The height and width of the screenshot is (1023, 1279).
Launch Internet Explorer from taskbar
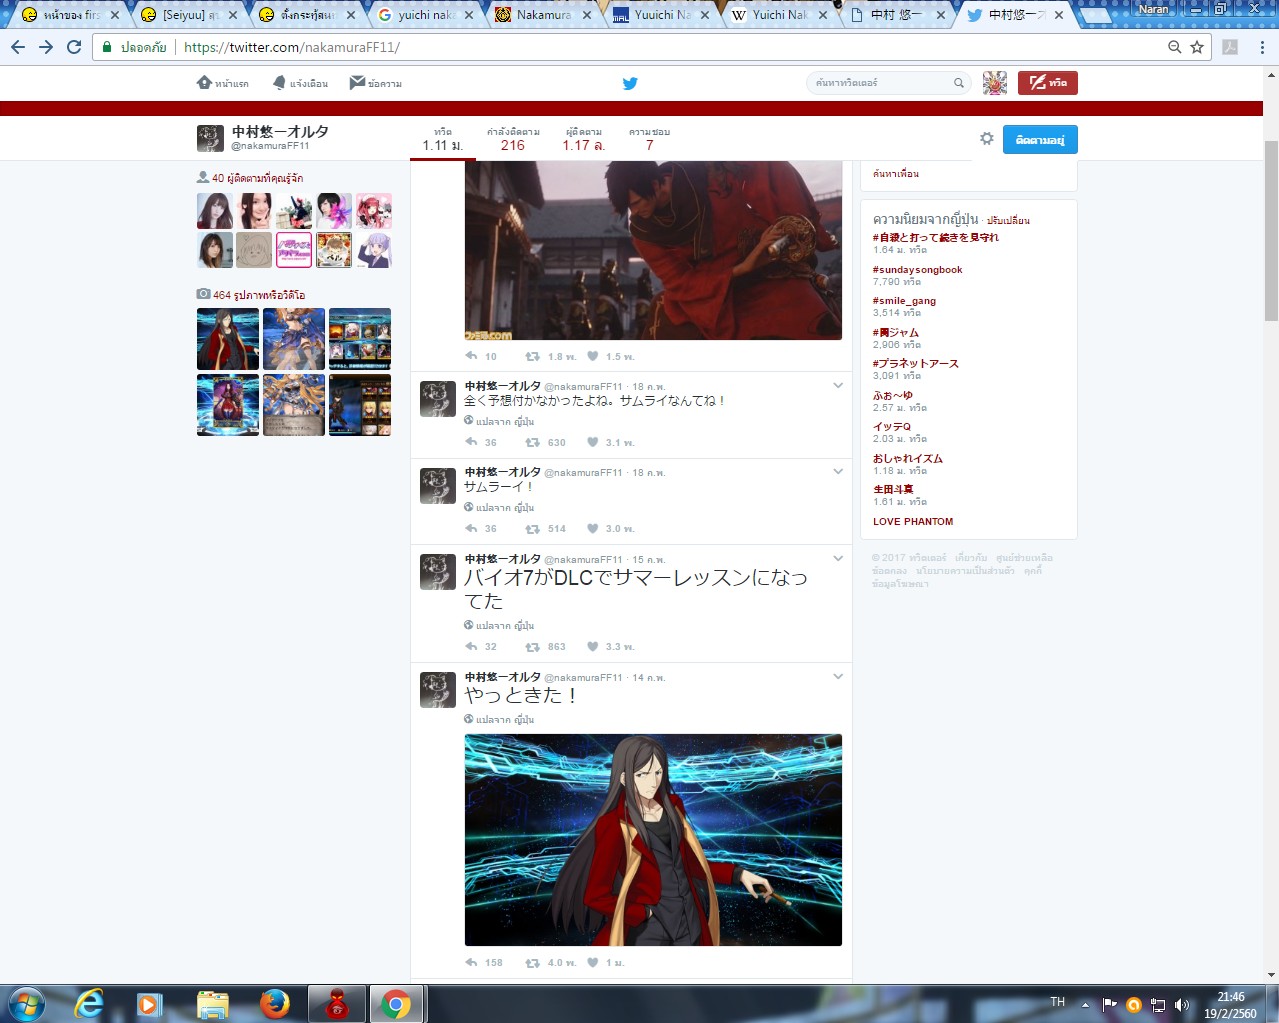pyautogui.click(x=90, y=1004)
